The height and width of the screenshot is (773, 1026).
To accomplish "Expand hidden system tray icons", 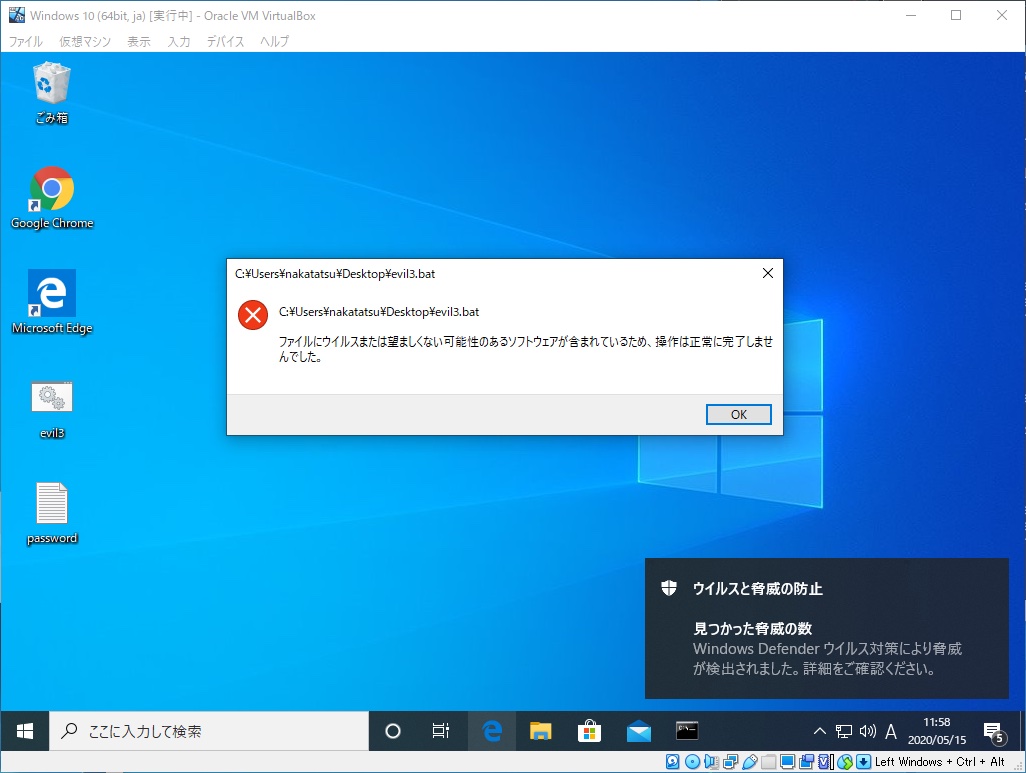I will click(819, 731).
